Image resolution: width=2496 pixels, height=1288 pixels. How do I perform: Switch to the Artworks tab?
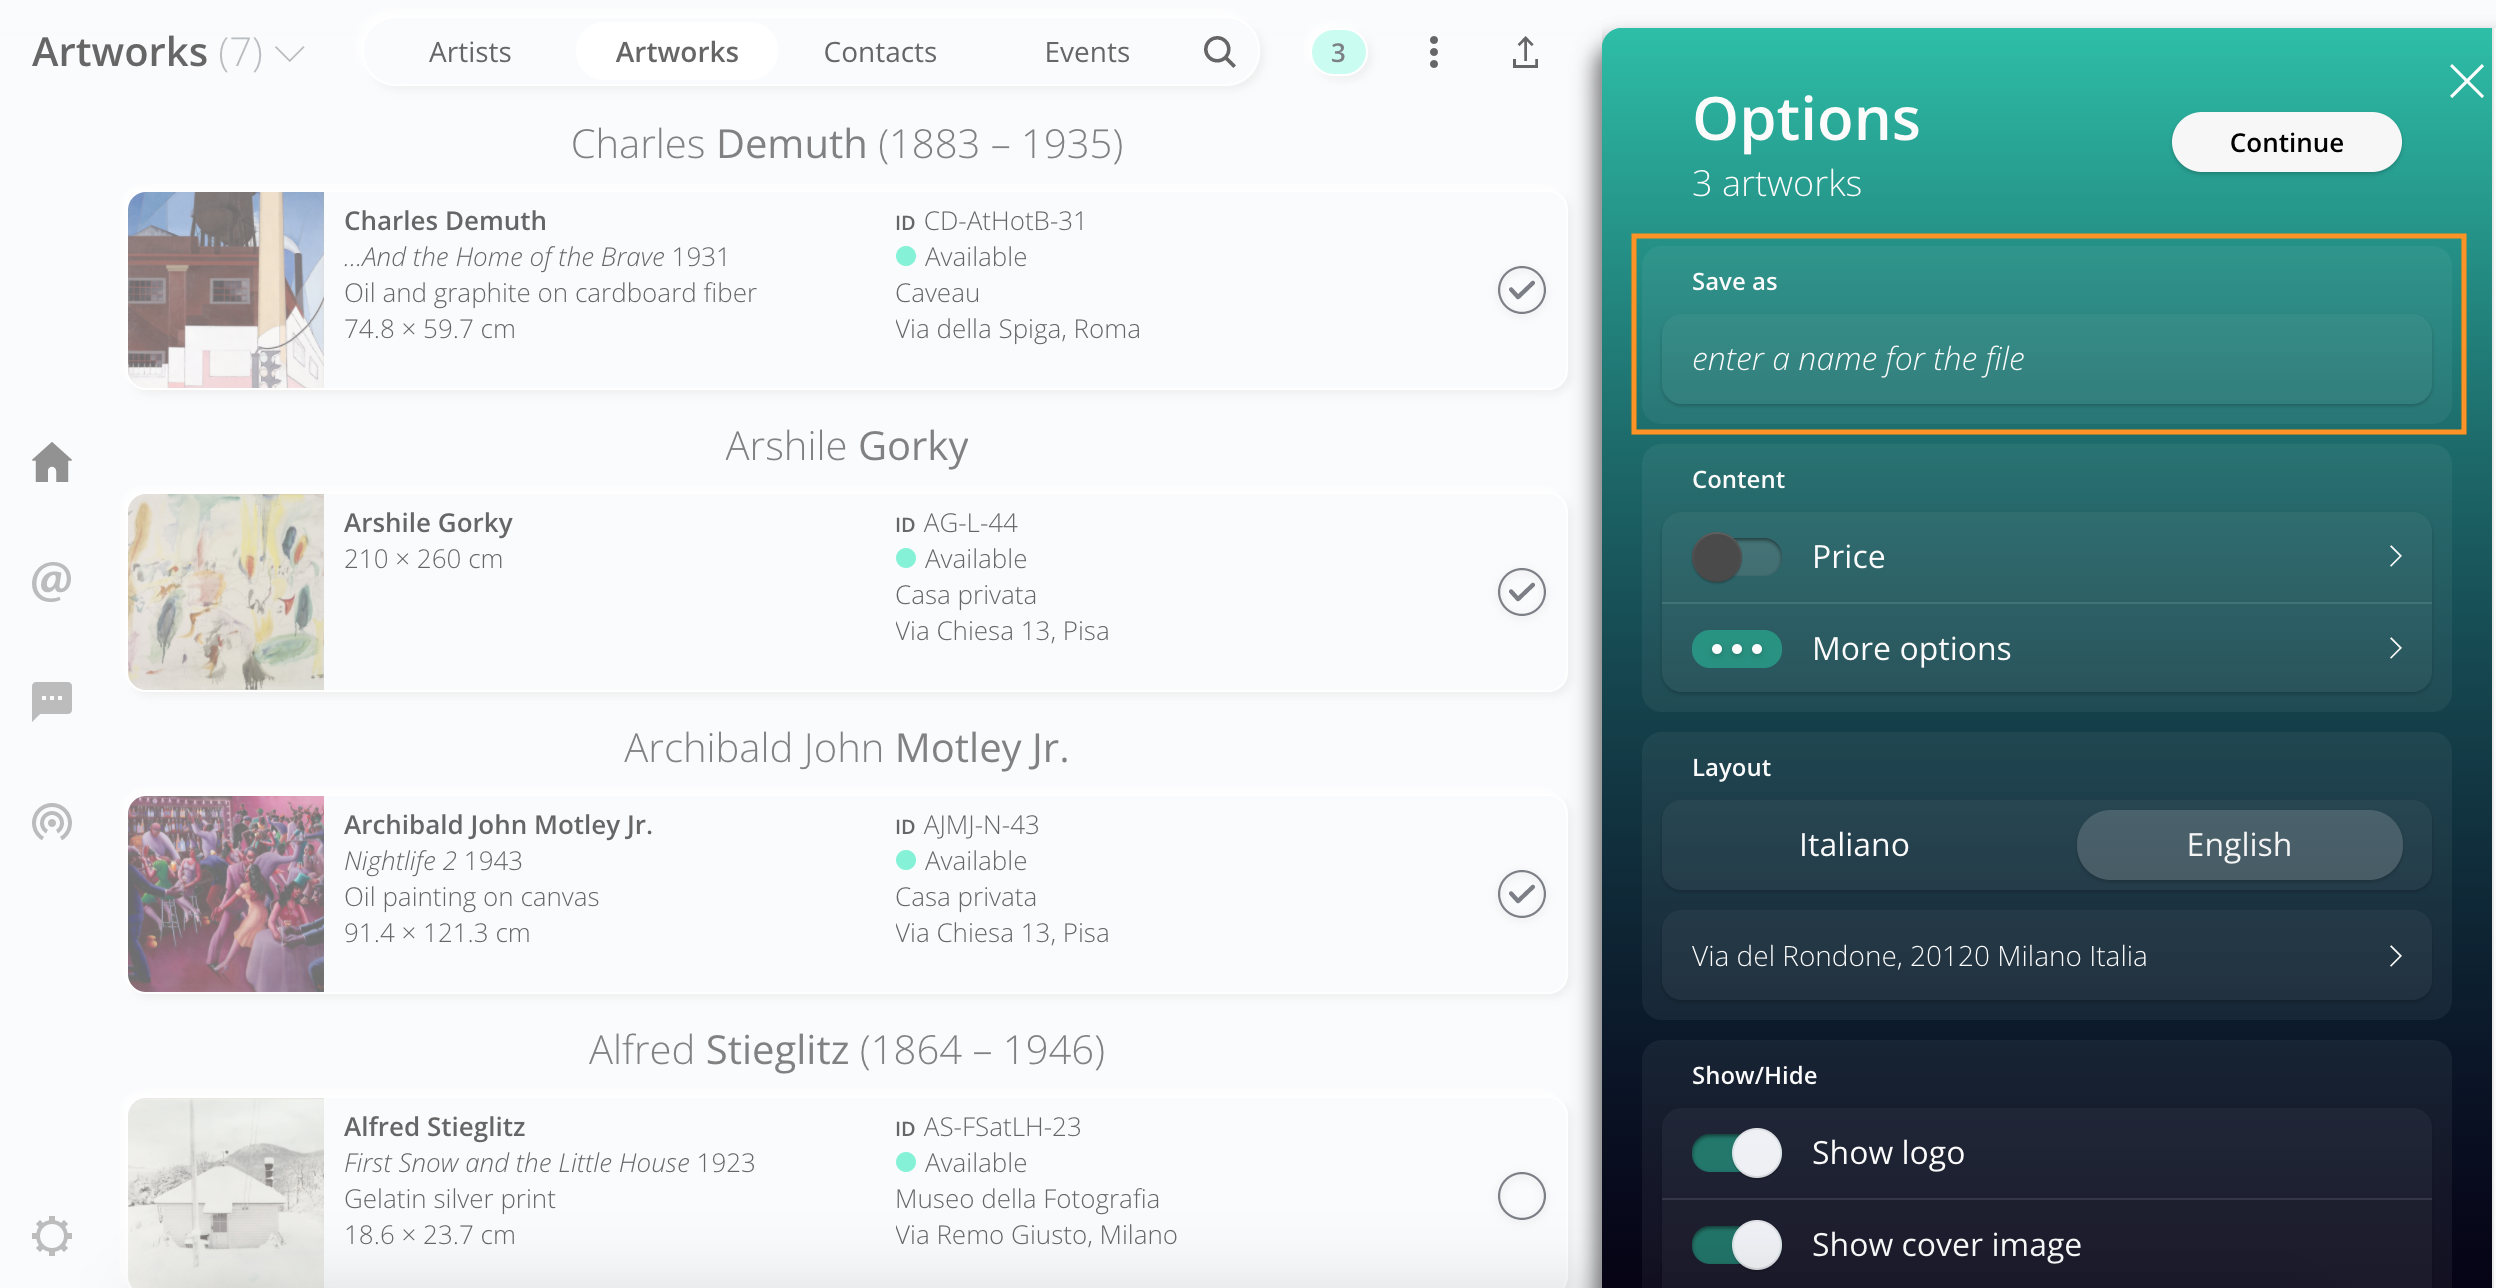(x=677, y=52)
